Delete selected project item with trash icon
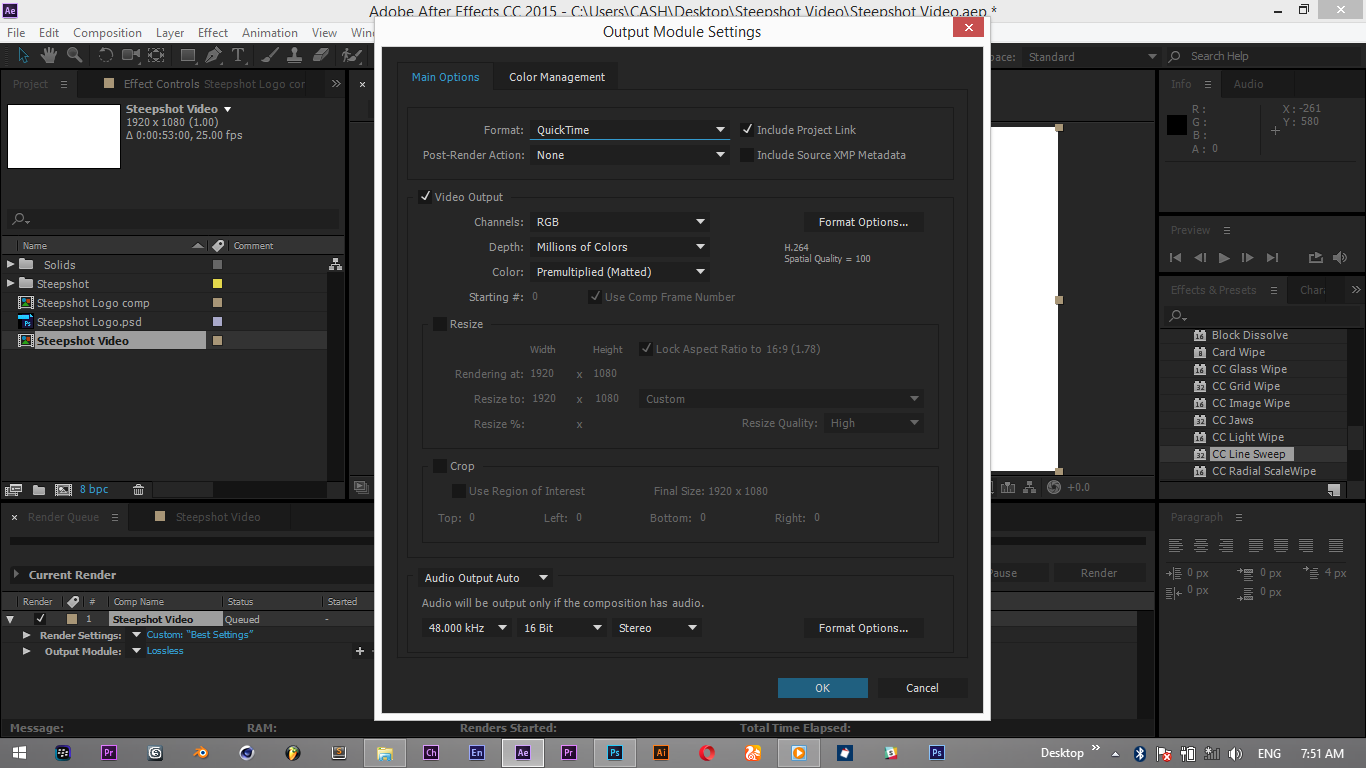The width and height of the screenshot is (1366, 768). point(139,490)
